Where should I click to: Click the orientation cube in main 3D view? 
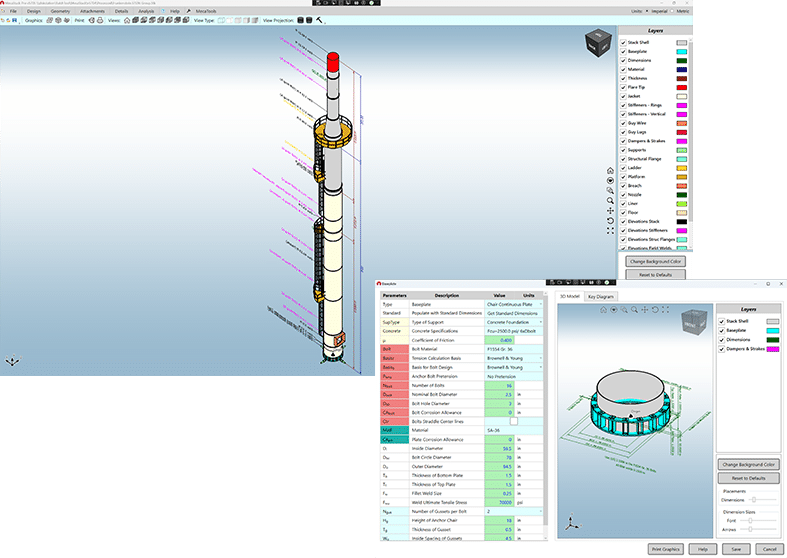click(x=598, y=43)
